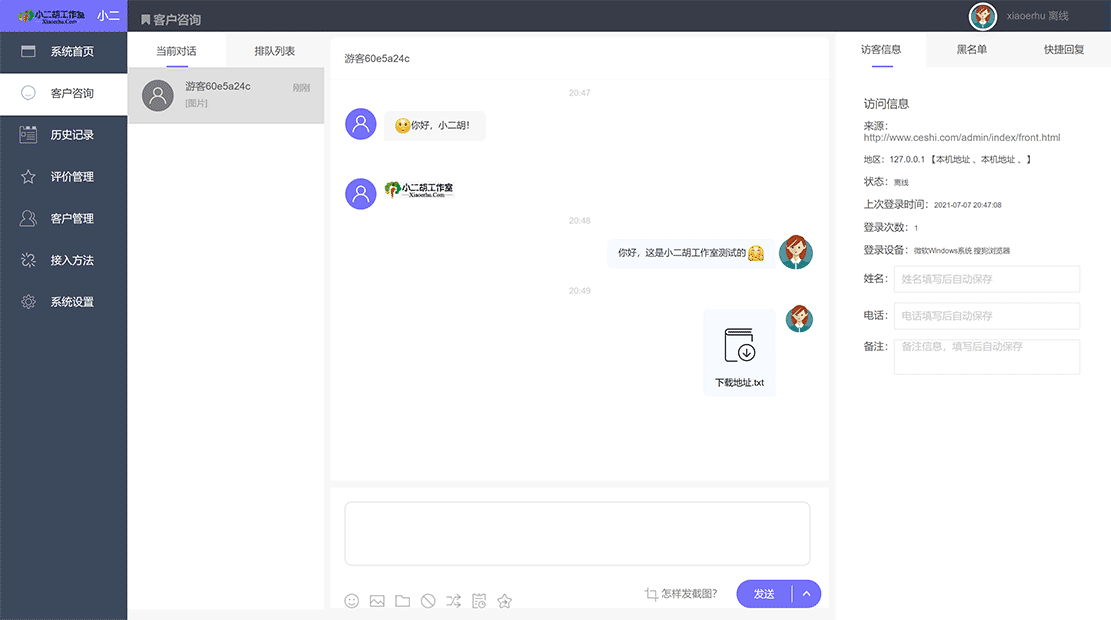Switch to the 排队列表 tab
The height and width of the screenshot is (620, 1111).
(x=272, y=50)
